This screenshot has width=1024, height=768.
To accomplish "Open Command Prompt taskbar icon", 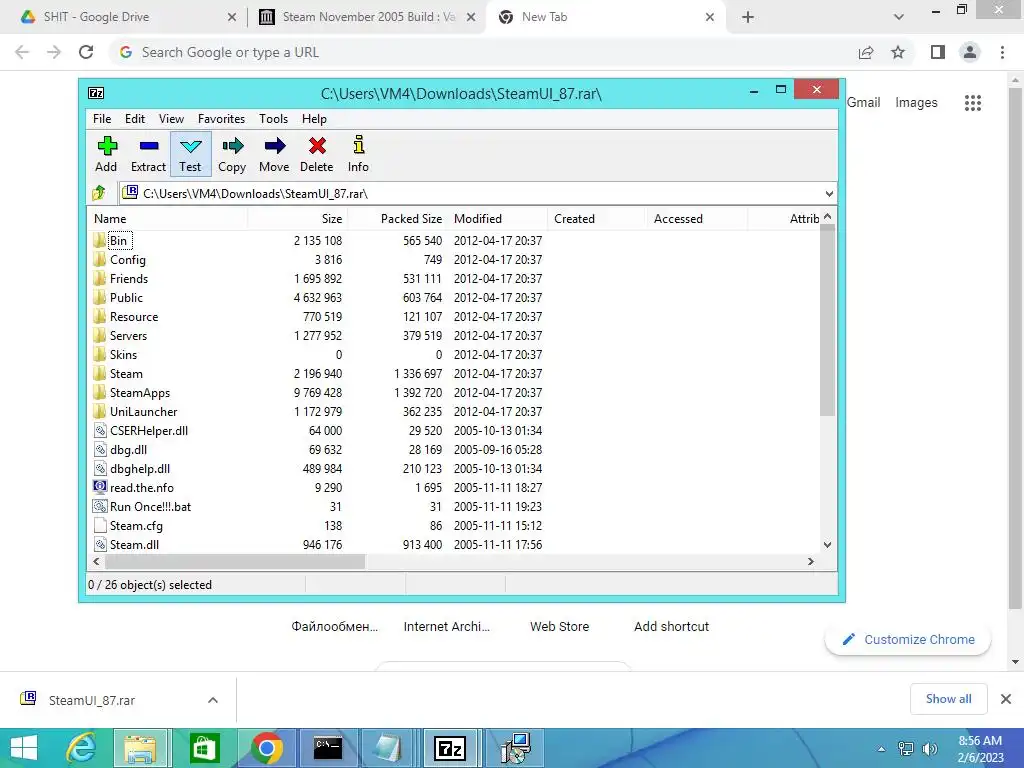I will (x=327, y=748).
